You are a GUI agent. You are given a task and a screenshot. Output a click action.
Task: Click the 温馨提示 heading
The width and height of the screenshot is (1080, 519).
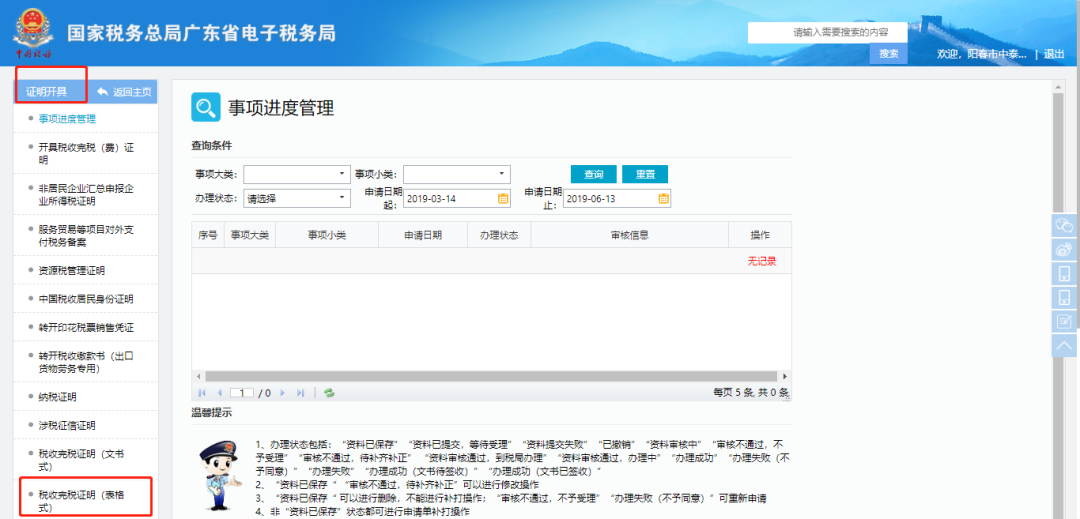tap(211, 413)
